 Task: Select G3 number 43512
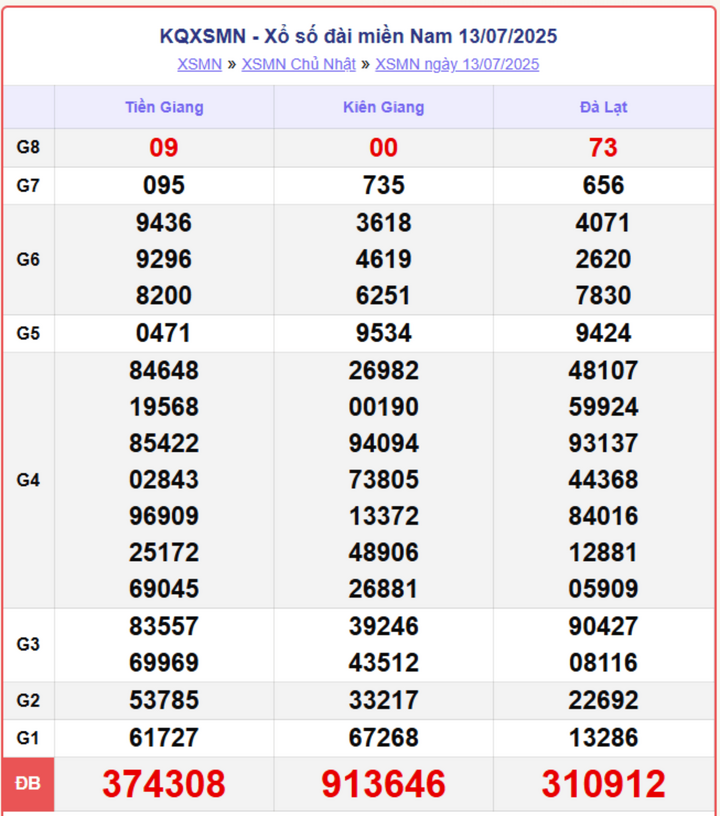[x=383, y=663]
